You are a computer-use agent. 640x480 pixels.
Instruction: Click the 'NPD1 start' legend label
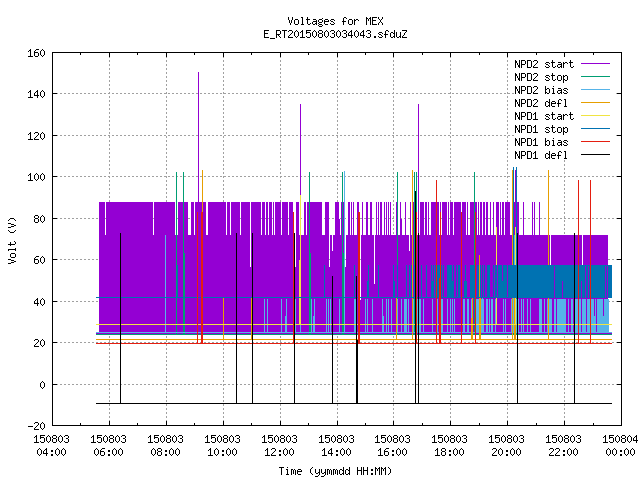(x=544, y=116)
